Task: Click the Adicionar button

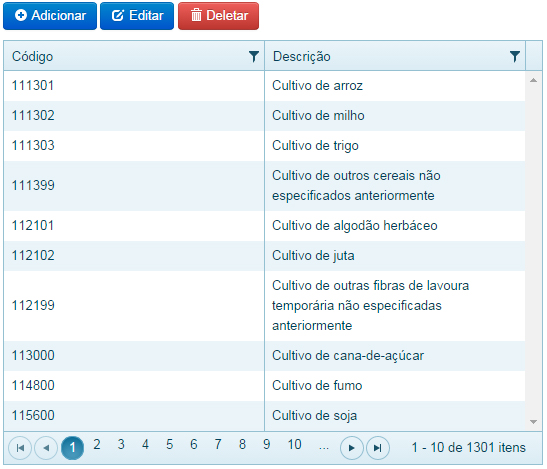Action: coord(50,16)
